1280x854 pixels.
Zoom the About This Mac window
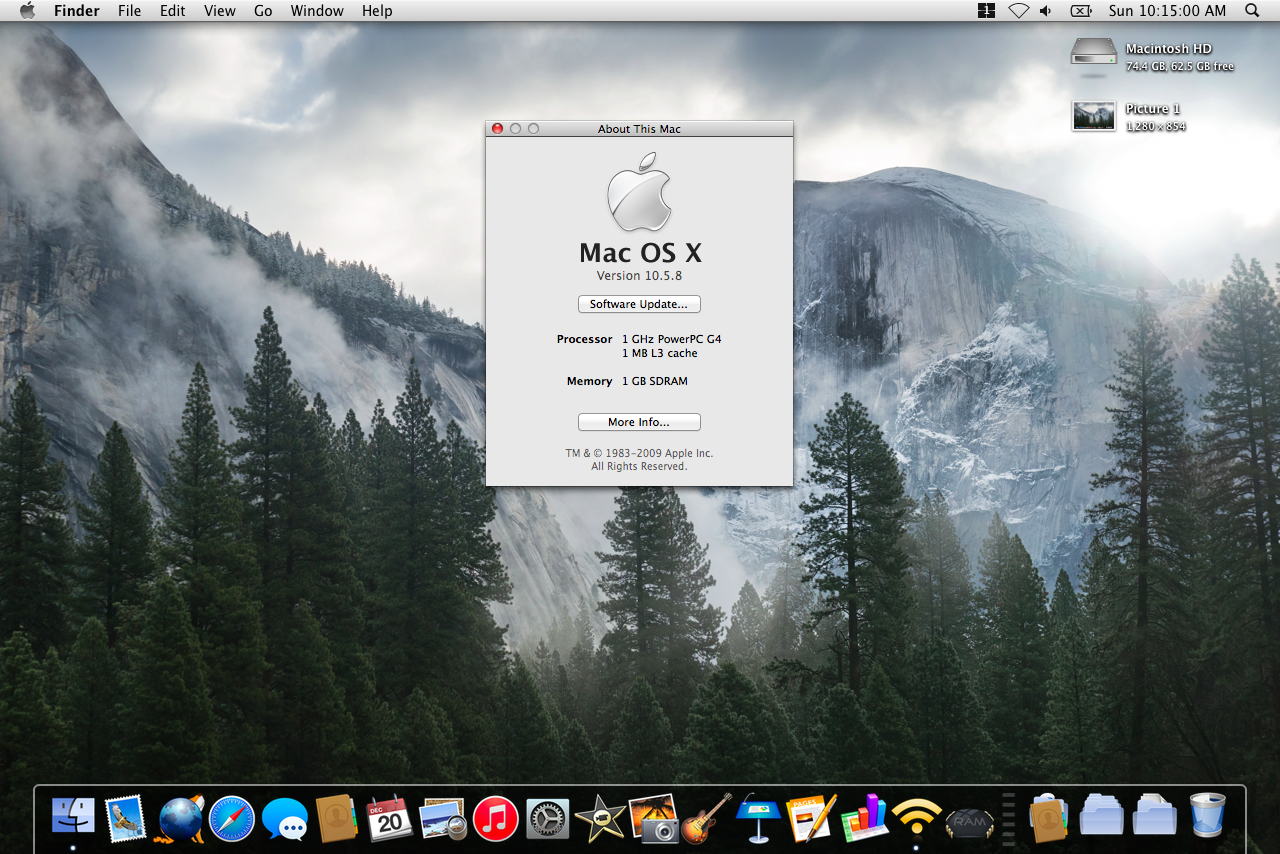coord(534,128)
